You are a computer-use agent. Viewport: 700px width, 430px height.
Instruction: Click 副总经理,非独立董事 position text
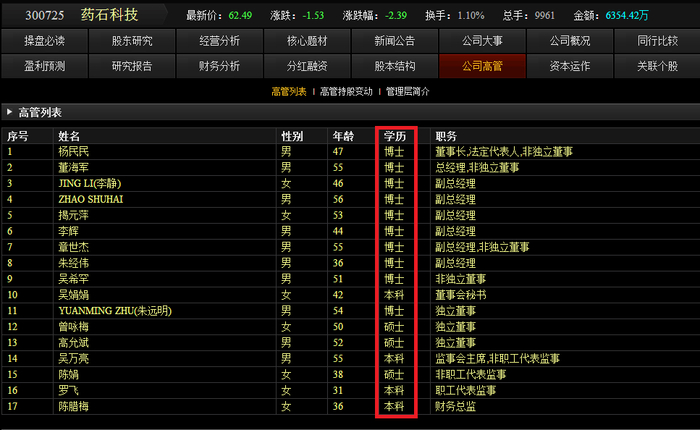tap(482, 247)
